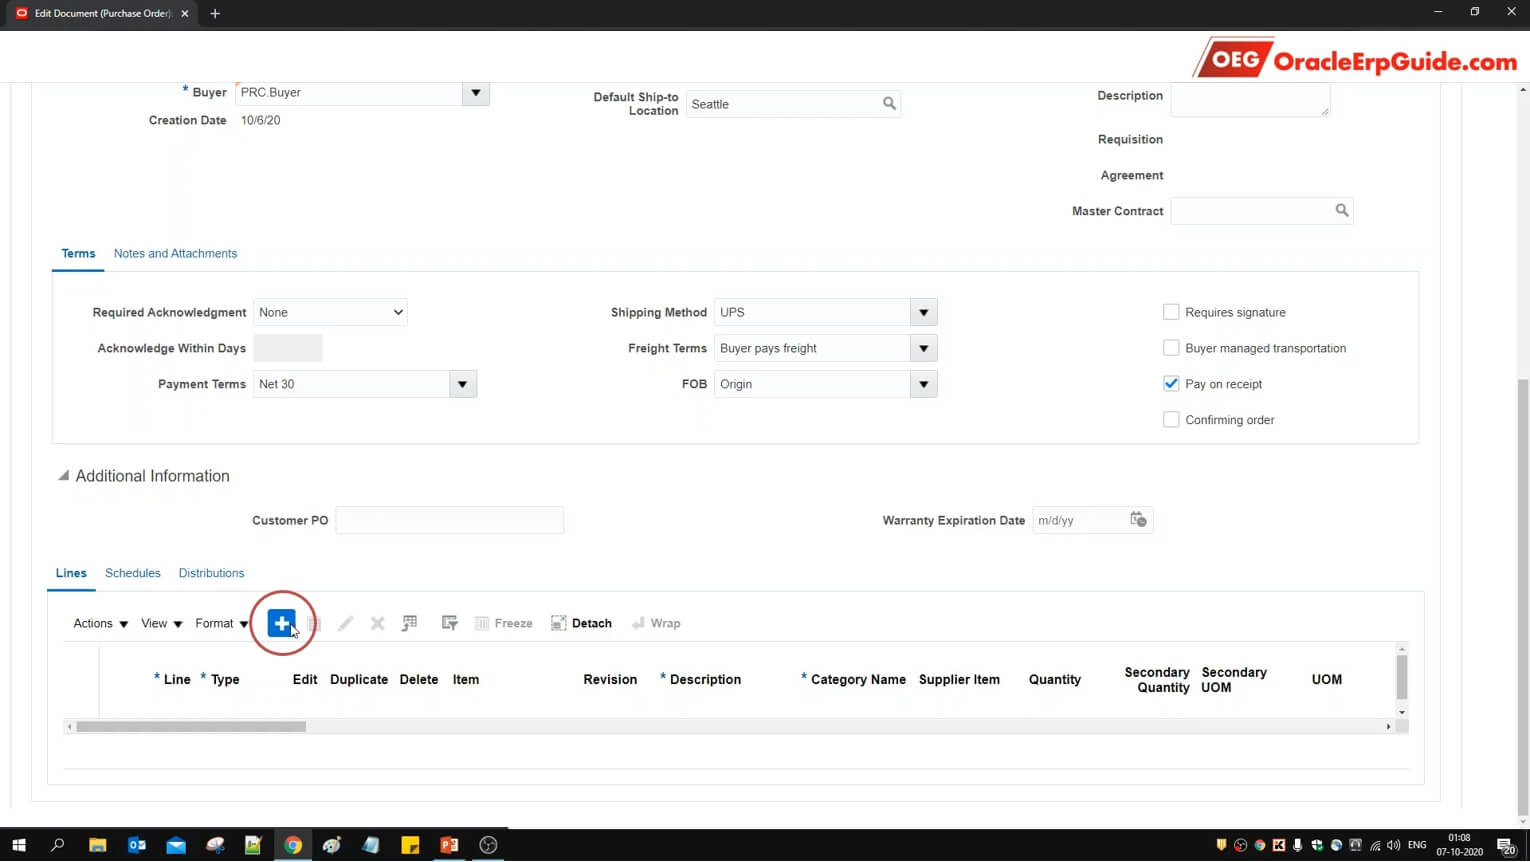Click the pencil edit icon in lines toolbar
The image size is (1530, 862).
(346, 623)
